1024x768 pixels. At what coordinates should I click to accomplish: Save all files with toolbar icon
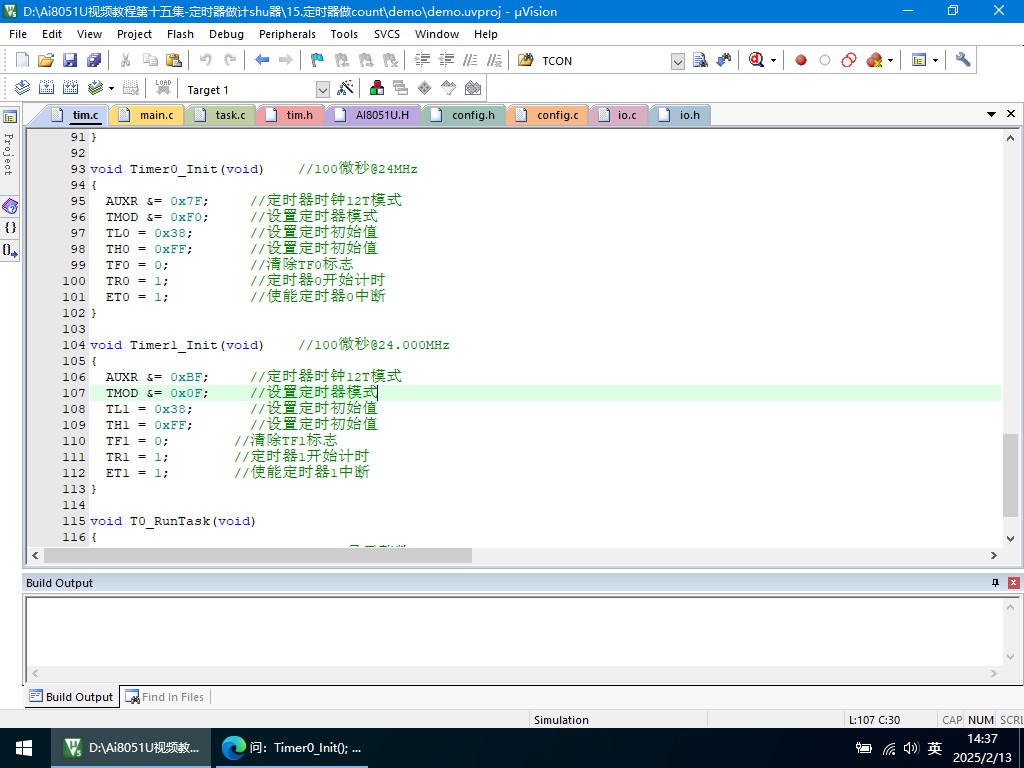click(94, 60)
